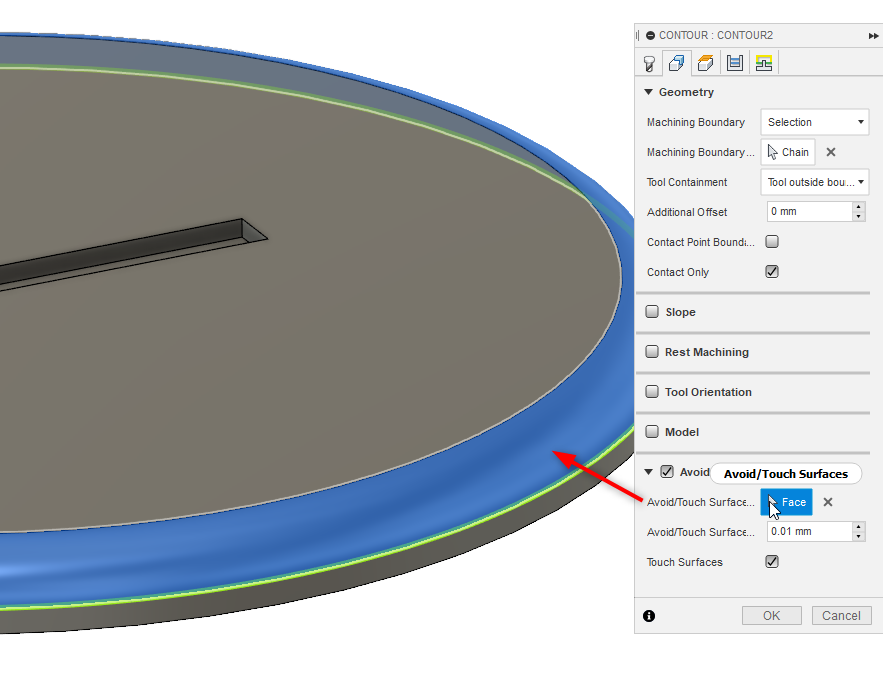Open the Heights tab icon
The width and height of the screenshot is (883, 698).
coord(706,63)
